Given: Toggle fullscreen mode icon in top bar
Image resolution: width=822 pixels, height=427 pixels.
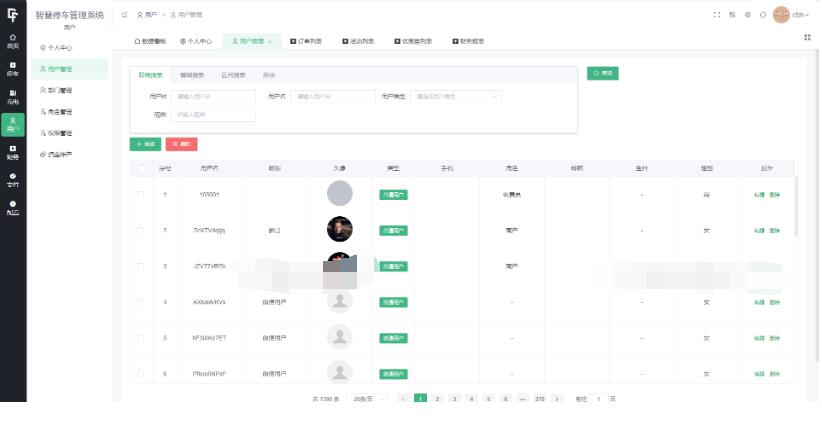Looking at the screenshot, I should tap(717, 15).
